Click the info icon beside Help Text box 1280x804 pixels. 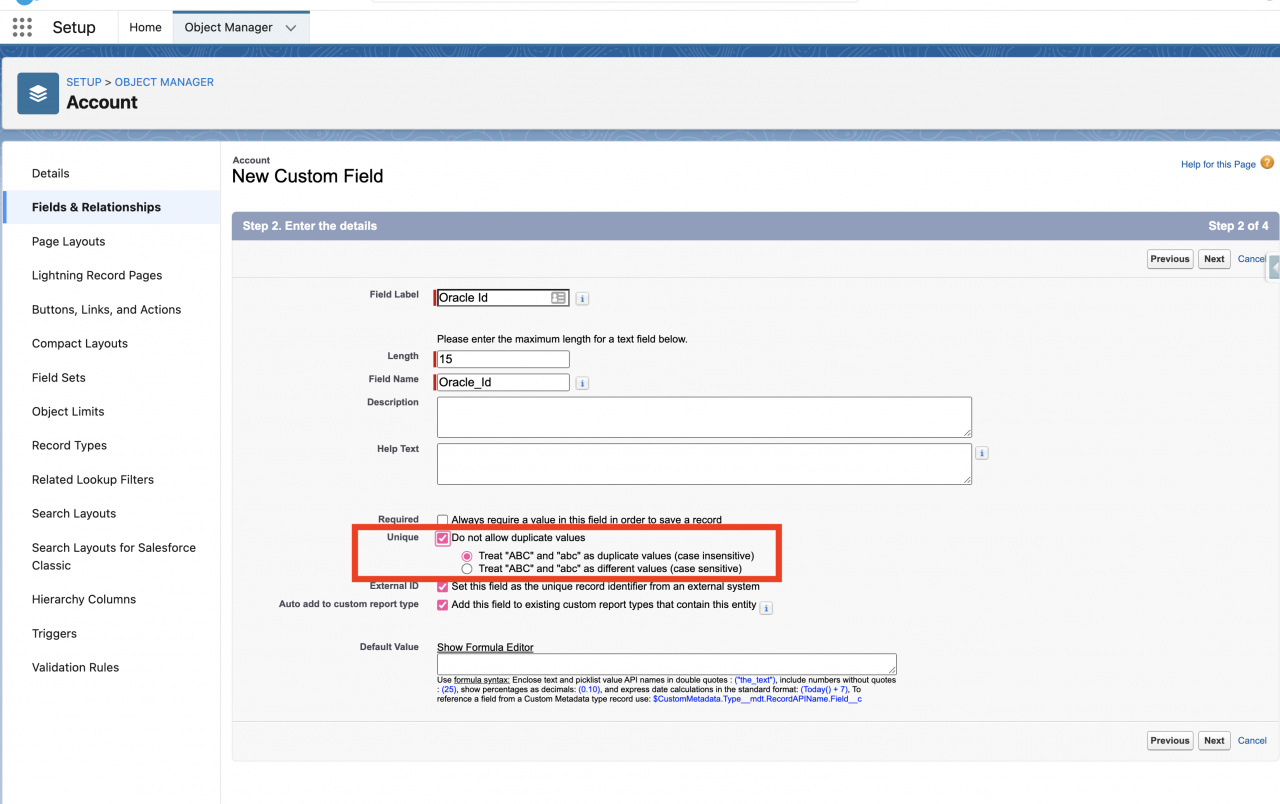coord(981,453)
